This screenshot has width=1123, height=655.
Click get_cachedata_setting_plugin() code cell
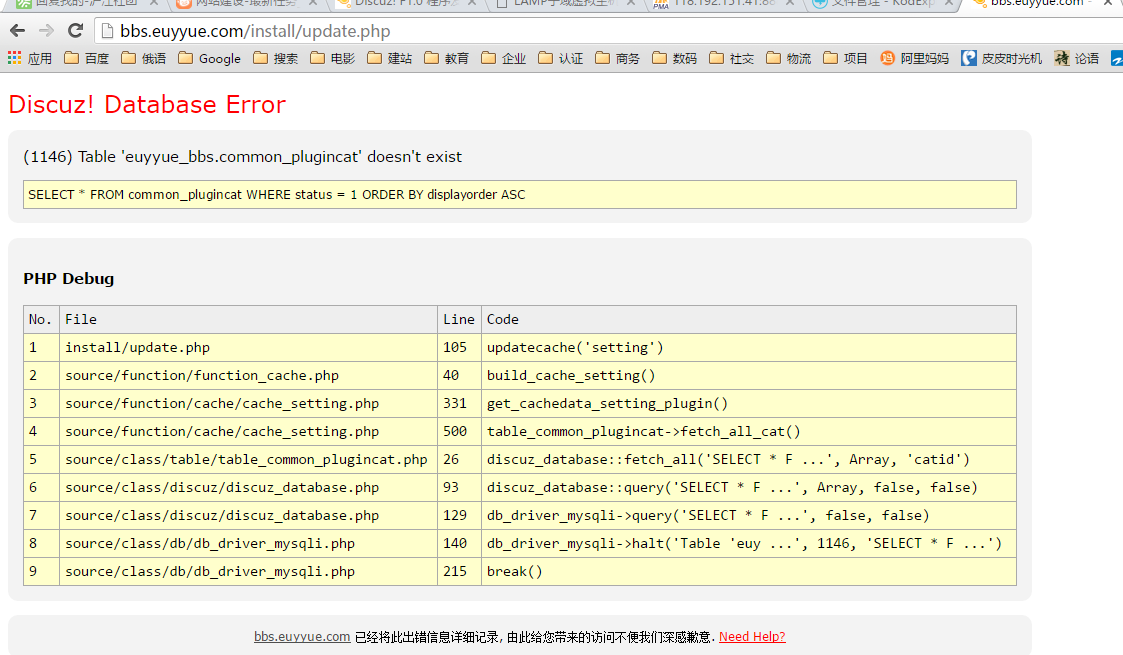[748, 403]
